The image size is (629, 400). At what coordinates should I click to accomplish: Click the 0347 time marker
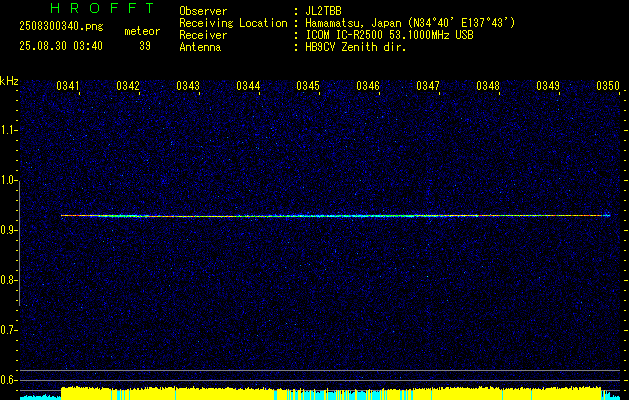[x=428, y=85]
